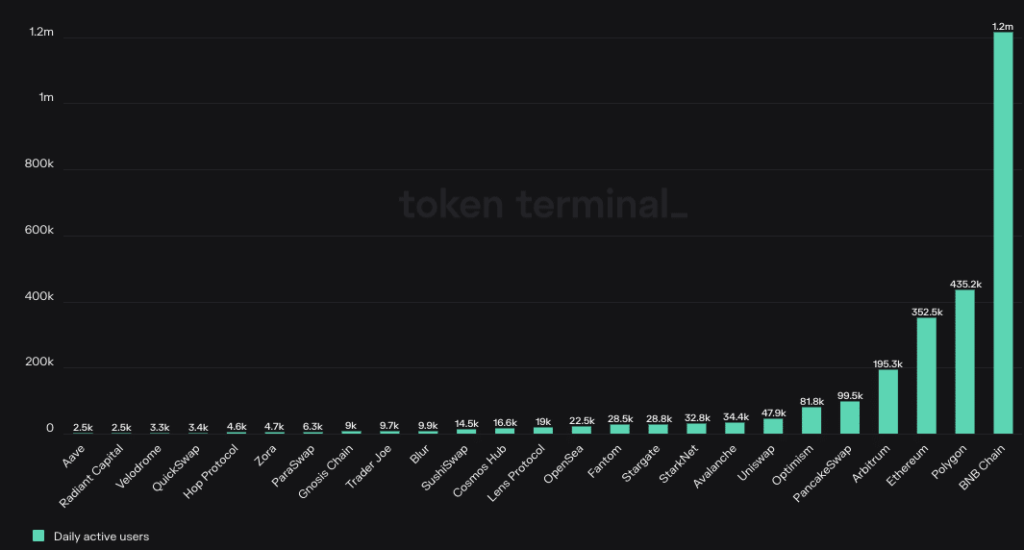The height and width of the screenshot is (550, 1024).
Task: Toggle the Daily active users legend label
Action: [x=102, y=537]
